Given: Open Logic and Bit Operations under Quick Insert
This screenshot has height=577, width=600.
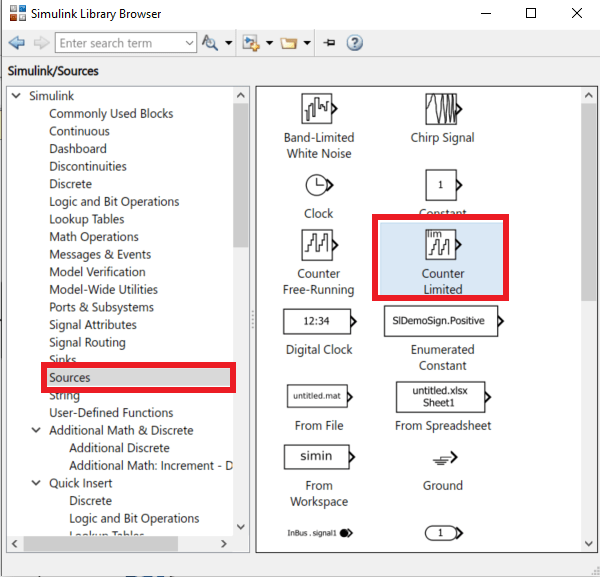Looking at the screenshot, I should 134,518.
